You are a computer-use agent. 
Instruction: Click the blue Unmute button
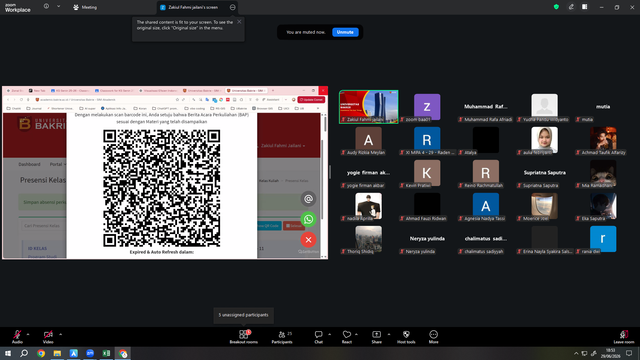coord(345,32)
